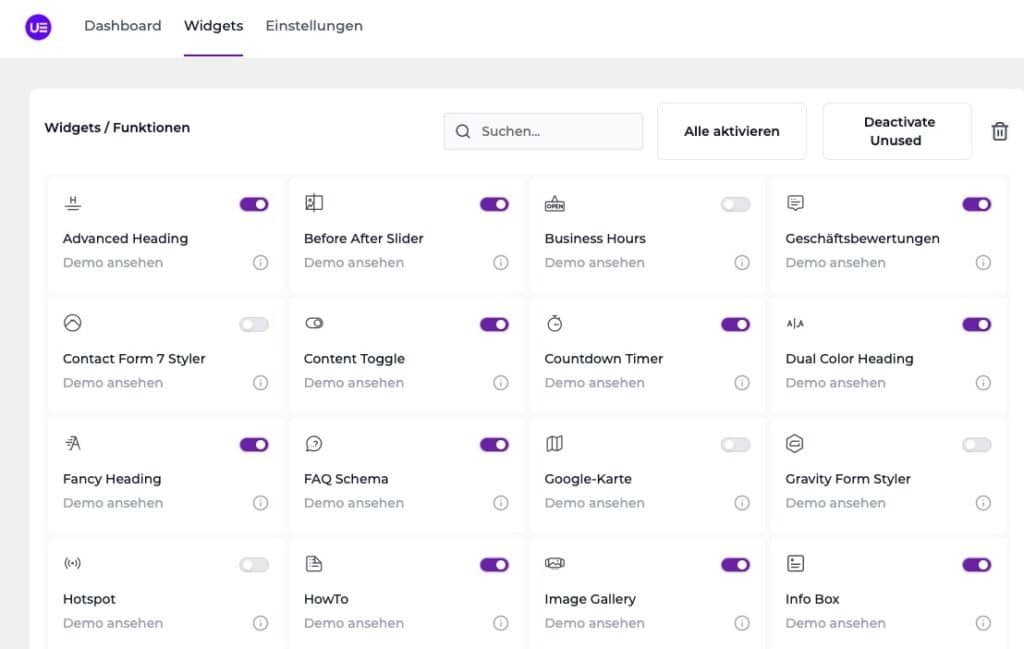This screenshot has width=1024, height=649.
Task: Switch to the Dashboard tab
Action: coord(122,26)
